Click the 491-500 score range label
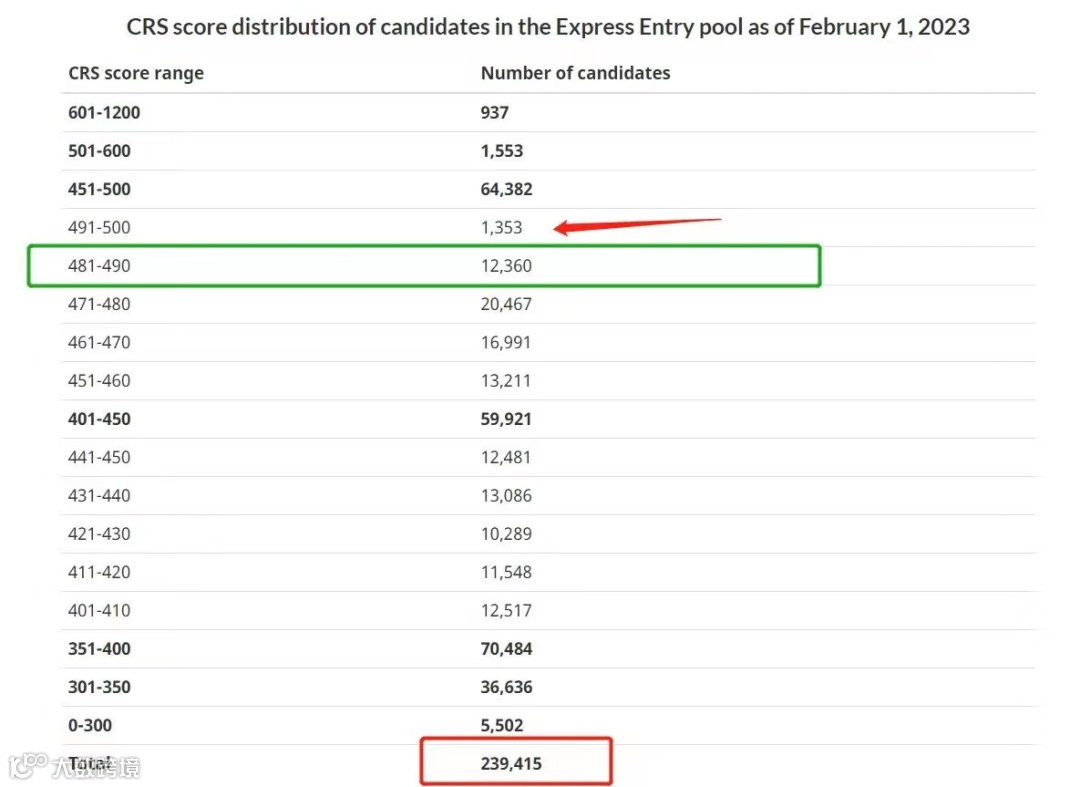Image resolution: width=1080 pixels, height=787 pixels. [x=99, y=228]
